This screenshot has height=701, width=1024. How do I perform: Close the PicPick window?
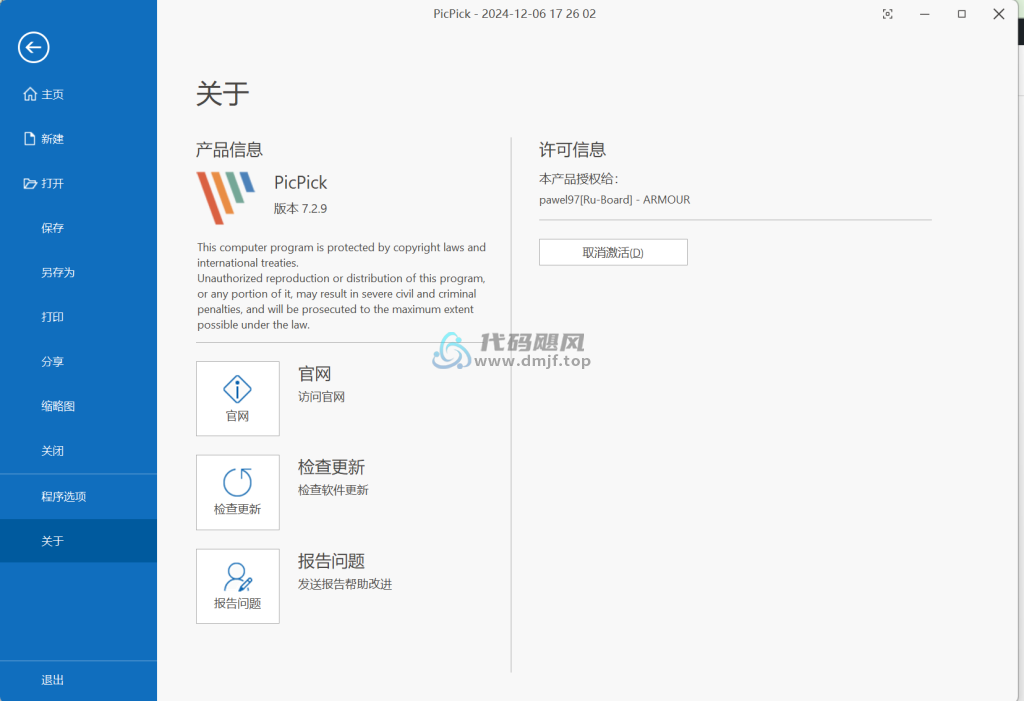(x=999, y=14)
